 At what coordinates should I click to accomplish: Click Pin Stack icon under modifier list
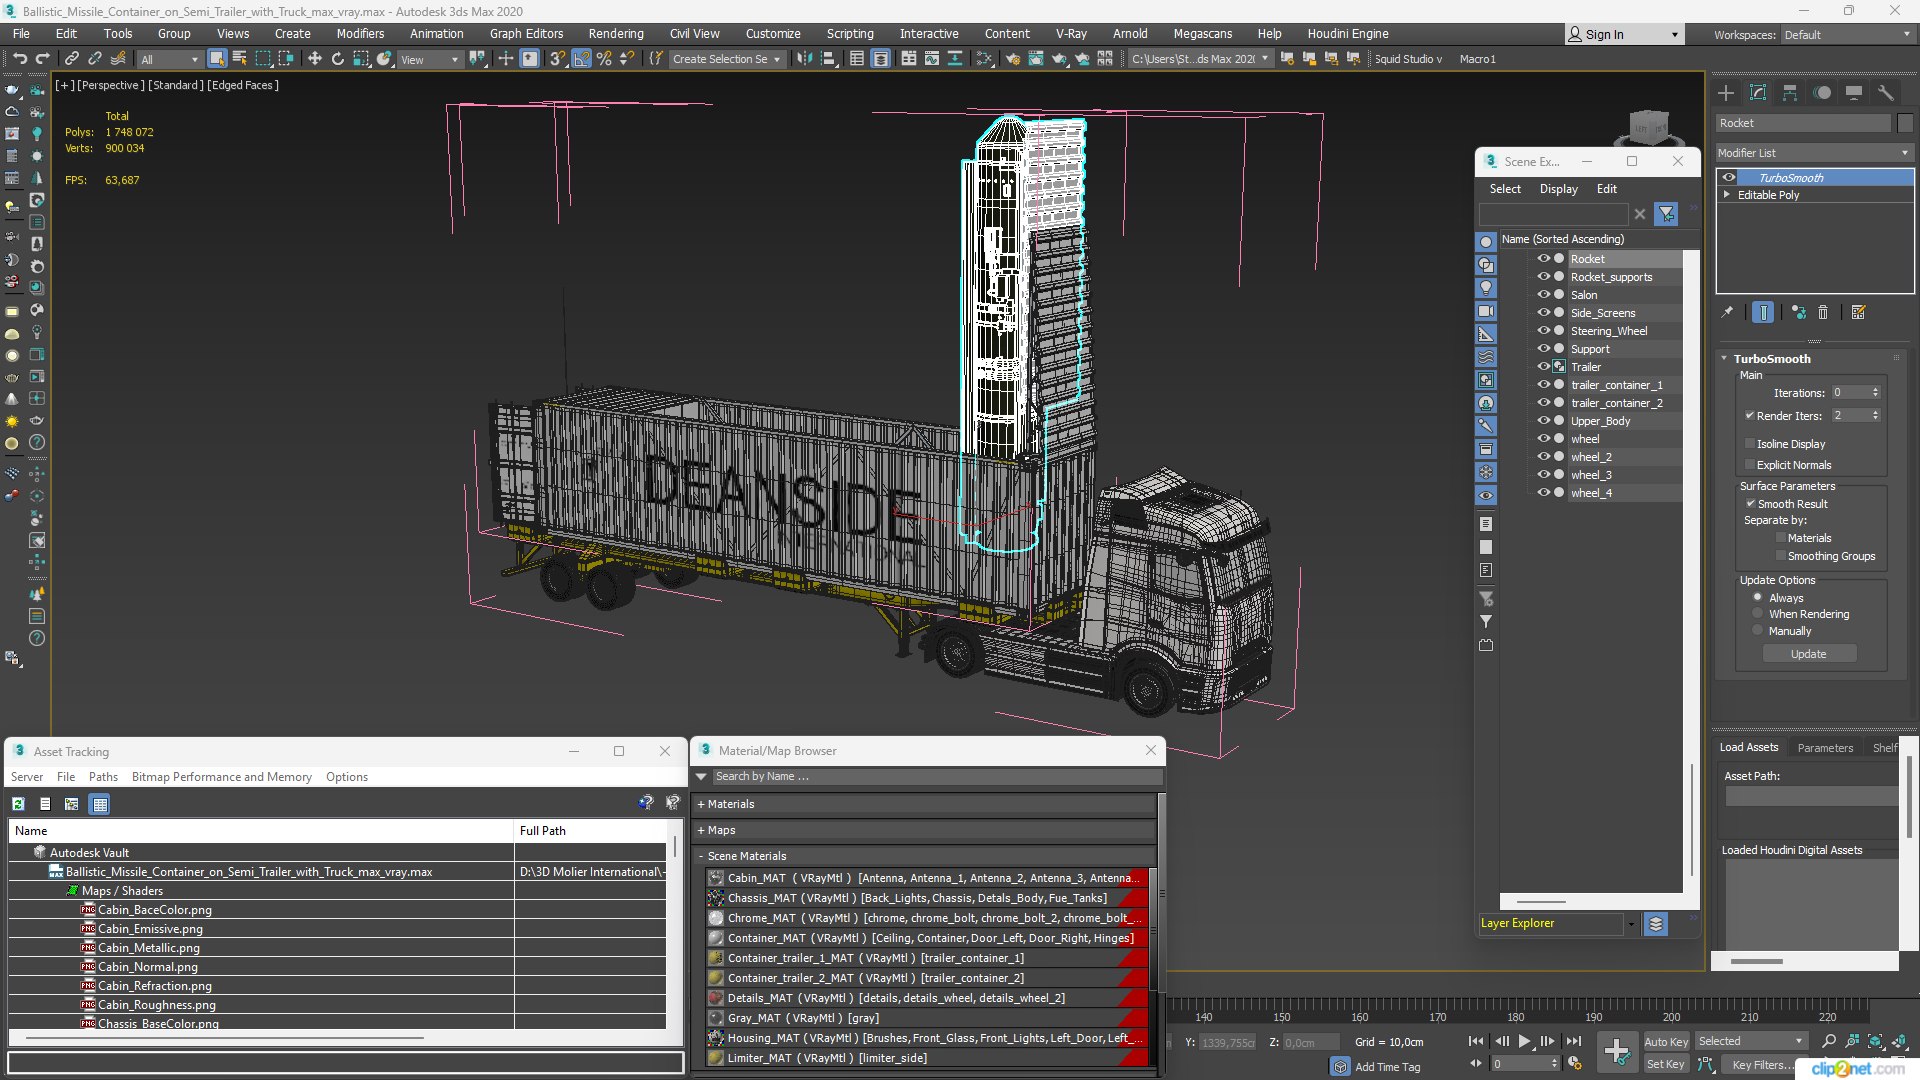click(1727, 313)
